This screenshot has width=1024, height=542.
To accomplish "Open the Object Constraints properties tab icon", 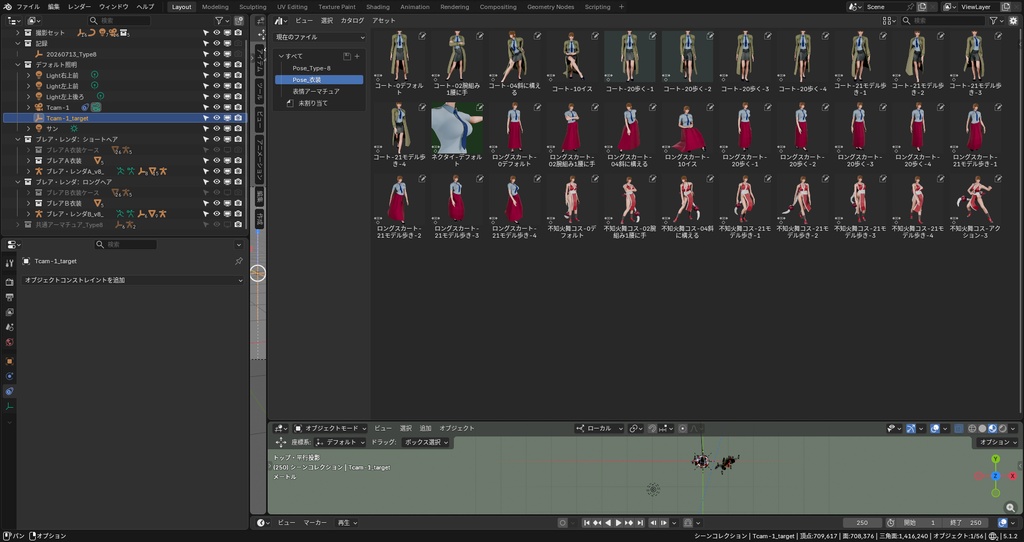I will click(x=9, y=391).
